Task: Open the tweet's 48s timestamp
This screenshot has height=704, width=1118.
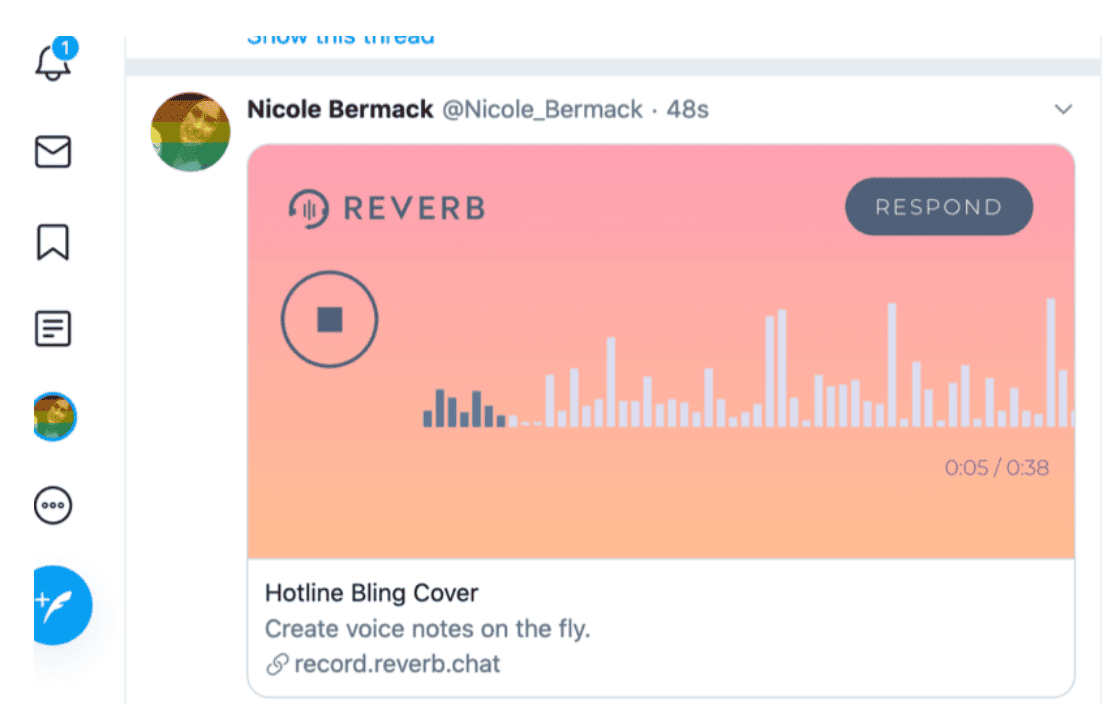Action: coord(687,110)
